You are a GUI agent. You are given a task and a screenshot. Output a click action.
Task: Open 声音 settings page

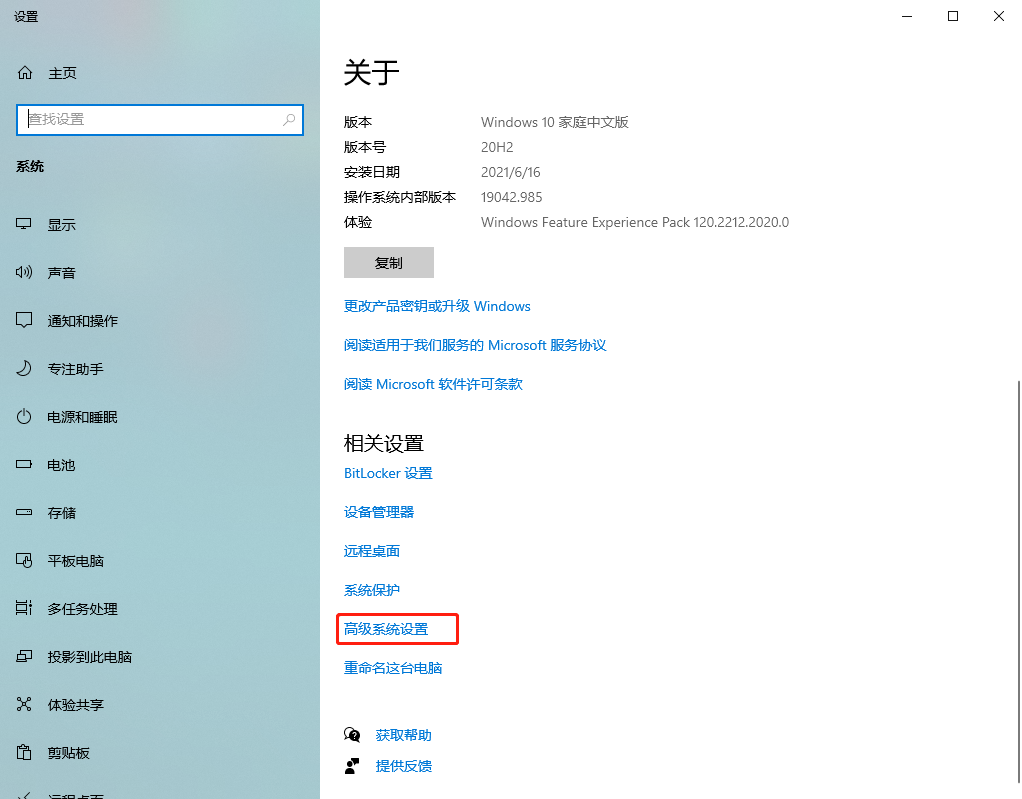pos(61,273)
